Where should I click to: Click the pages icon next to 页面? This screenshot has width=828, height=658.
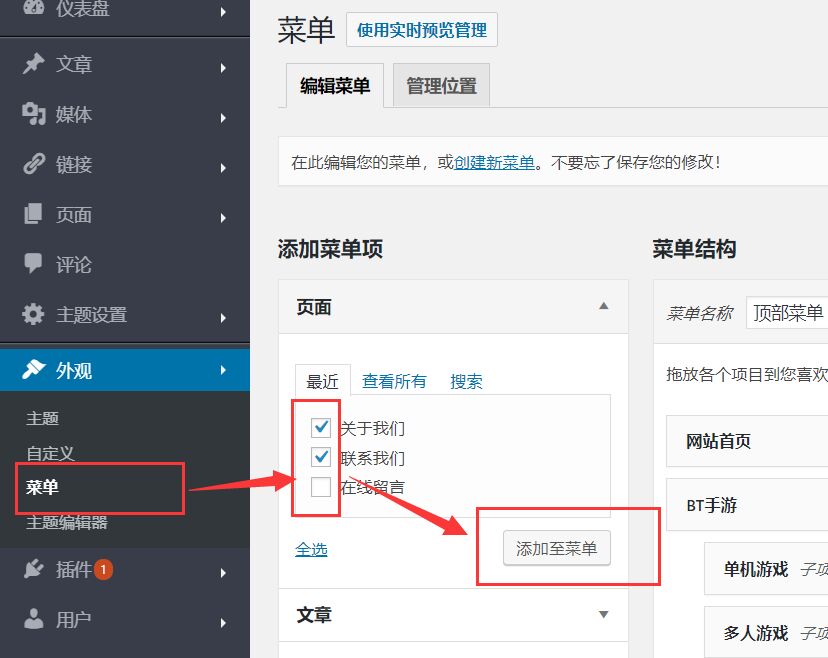(33, 214)
